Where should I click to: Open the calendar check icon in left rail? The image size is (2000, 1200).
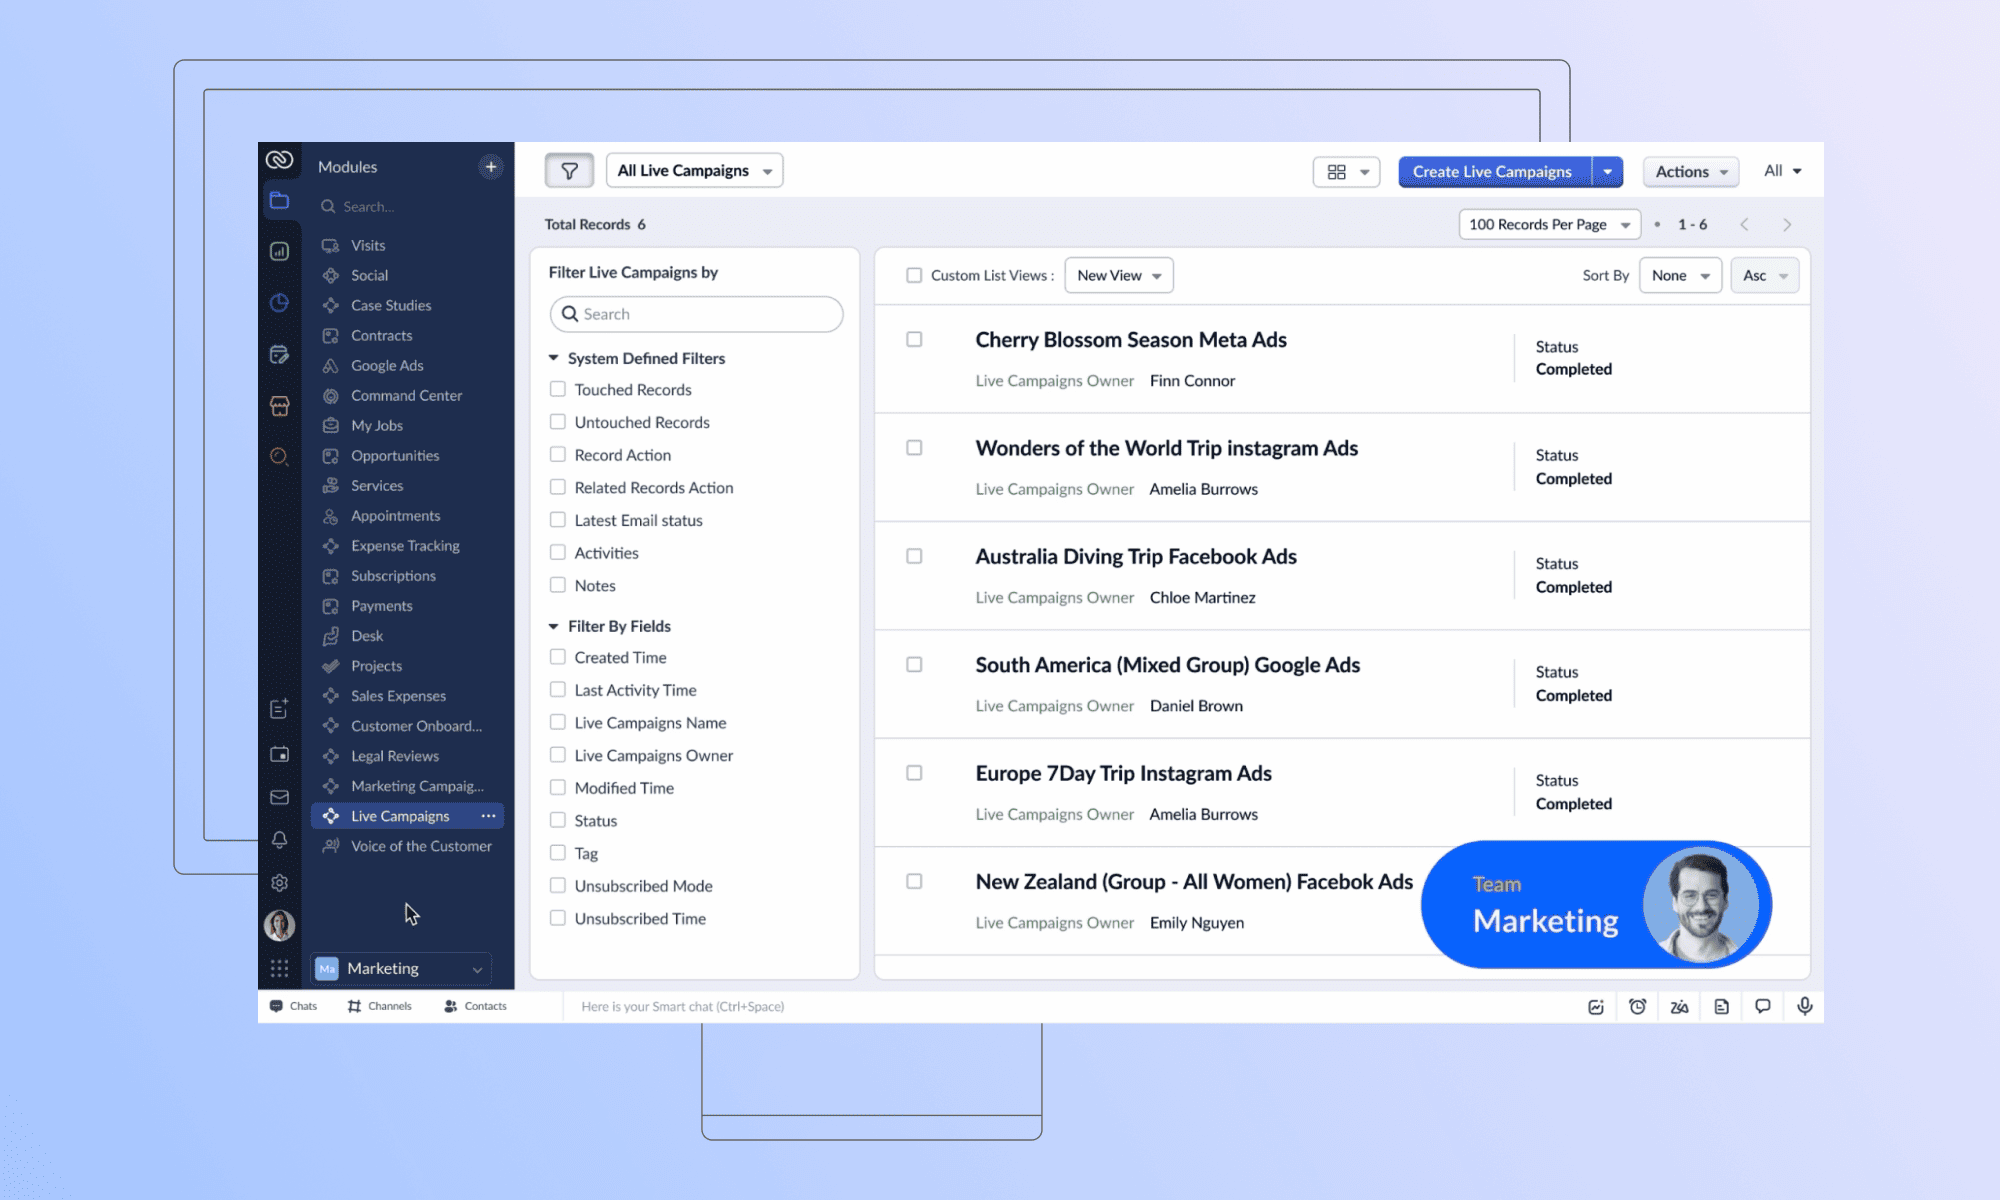280,354
